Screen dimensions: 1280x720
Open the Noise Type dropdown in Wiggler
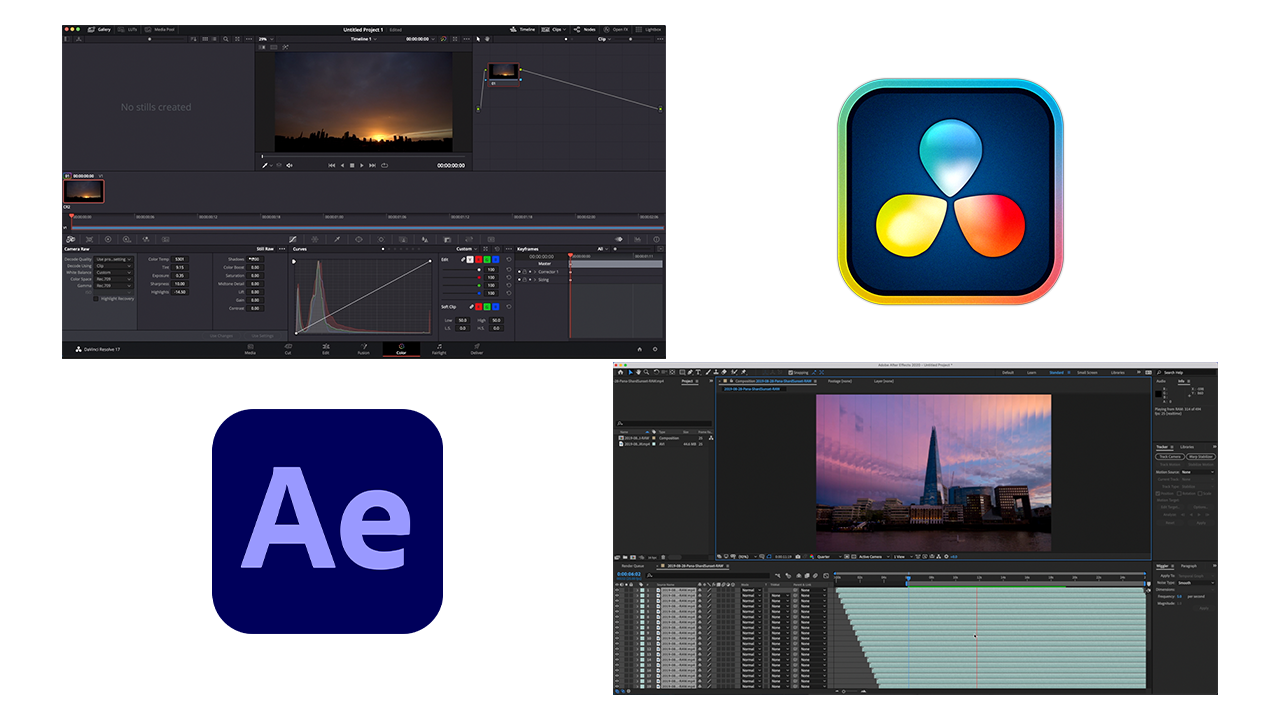(1196, 583)
